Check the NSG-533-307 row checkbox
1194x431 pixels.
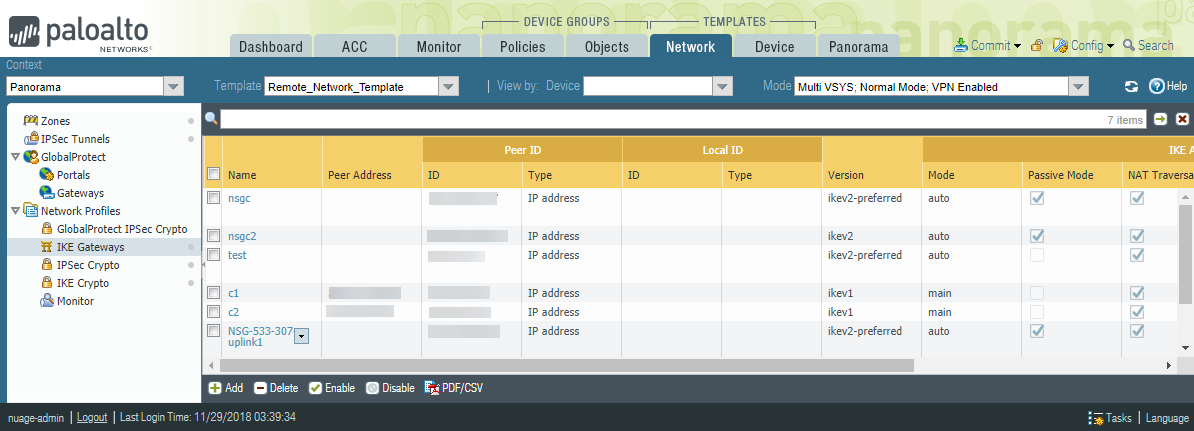pos(214,331)
